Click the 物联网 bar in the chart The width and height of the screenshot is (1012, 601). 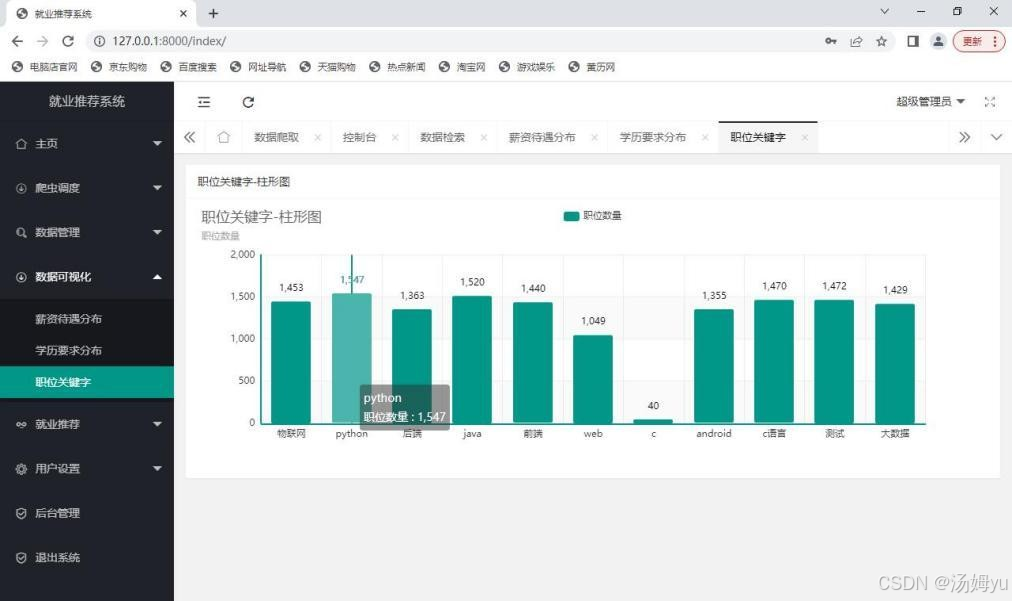[x=291, y=362]
